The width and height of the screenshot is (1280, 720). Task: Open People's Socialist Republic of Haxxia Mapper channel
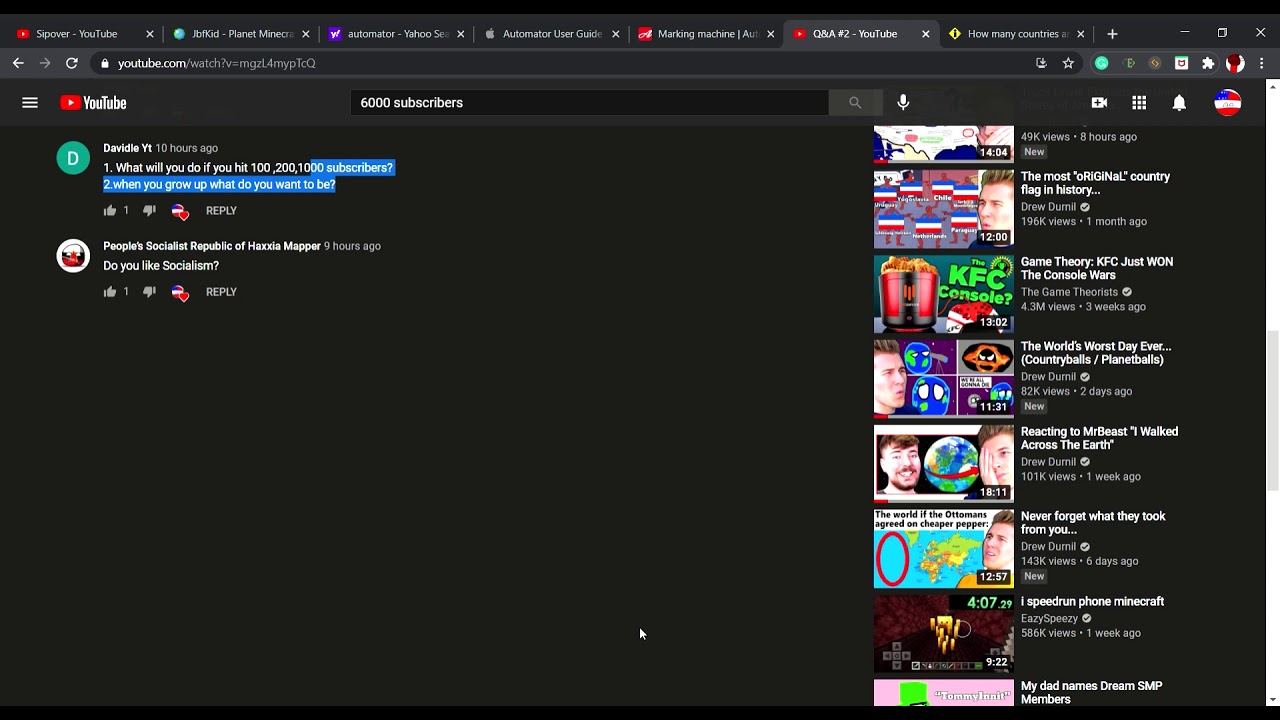pos(212,246)
